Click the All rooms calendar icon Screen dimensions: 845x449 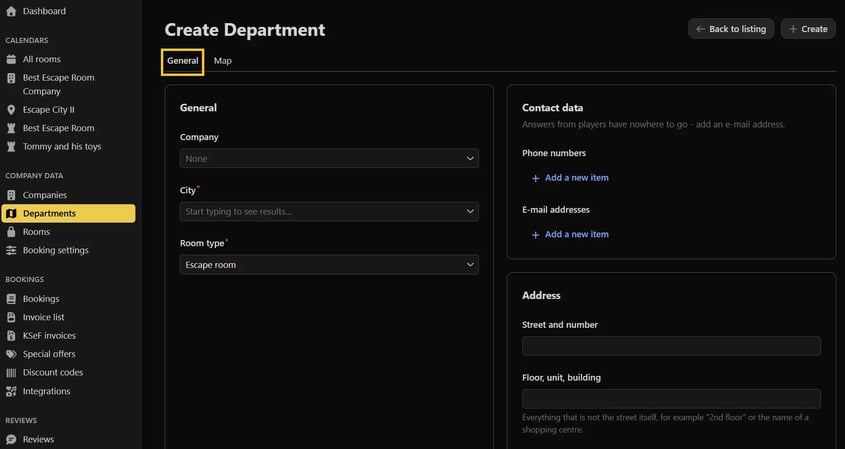11,59
